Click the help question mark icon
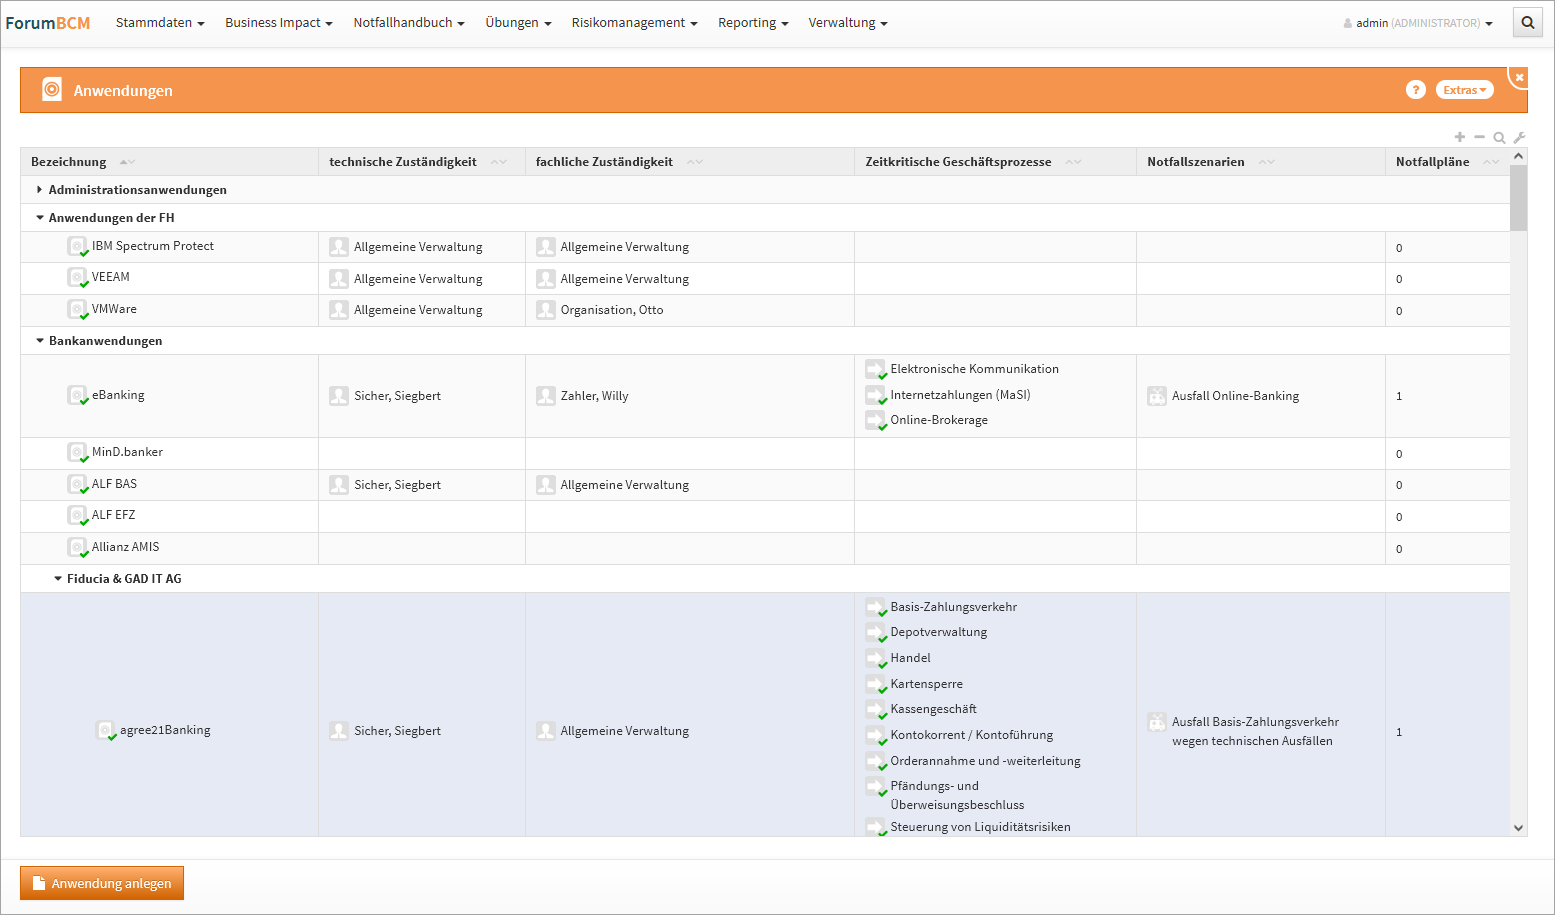This screenshot has height=915, width=1555. [1415, 90]
